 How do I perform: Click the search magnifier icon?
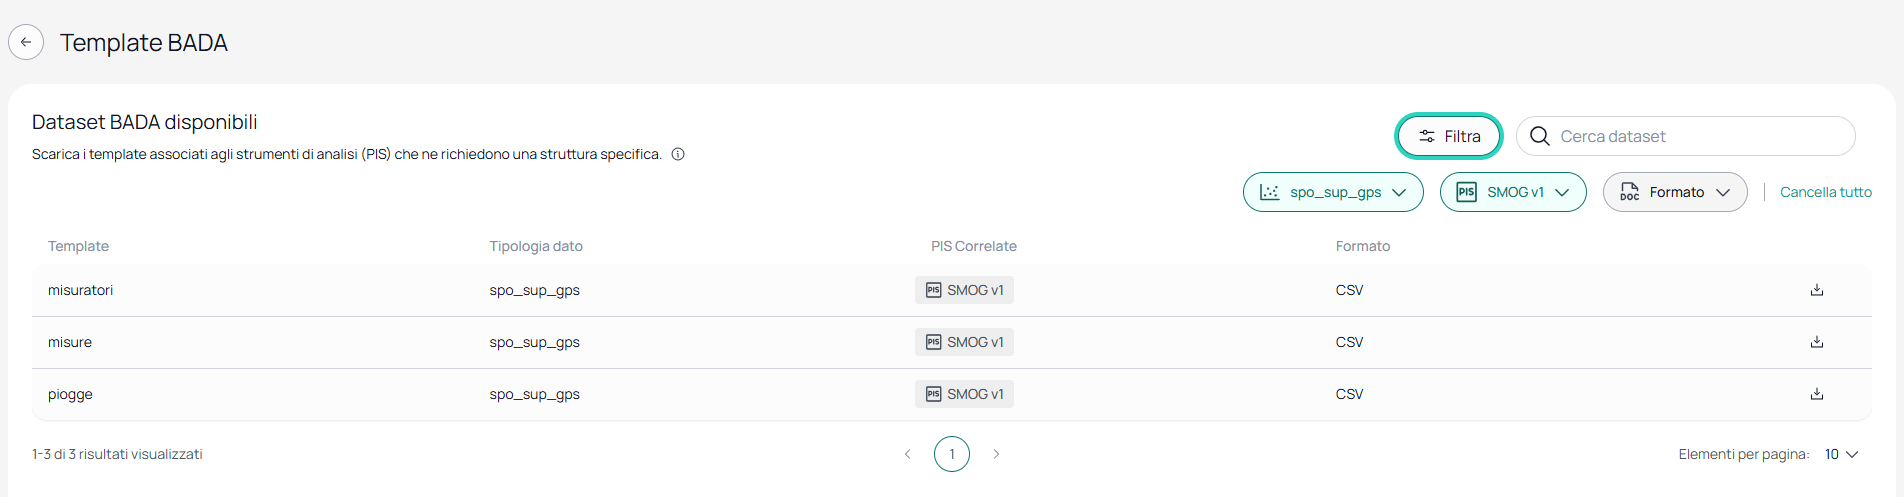point(1540,136)
